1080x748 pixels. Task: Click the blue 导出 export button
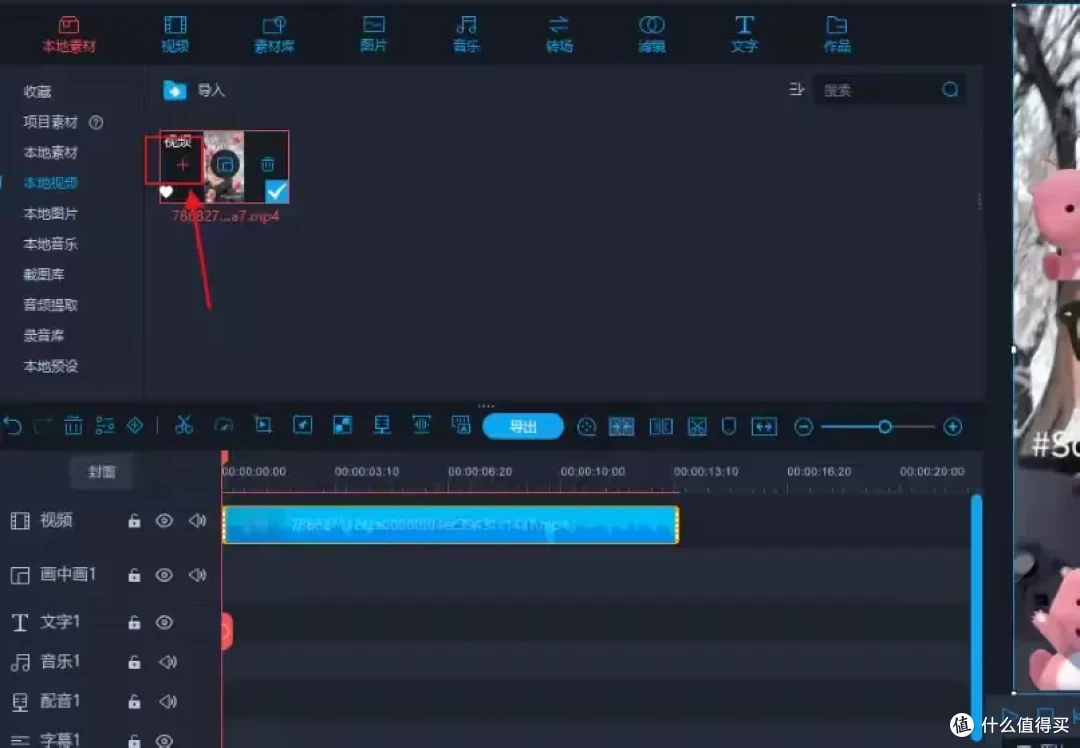point(523,426)
